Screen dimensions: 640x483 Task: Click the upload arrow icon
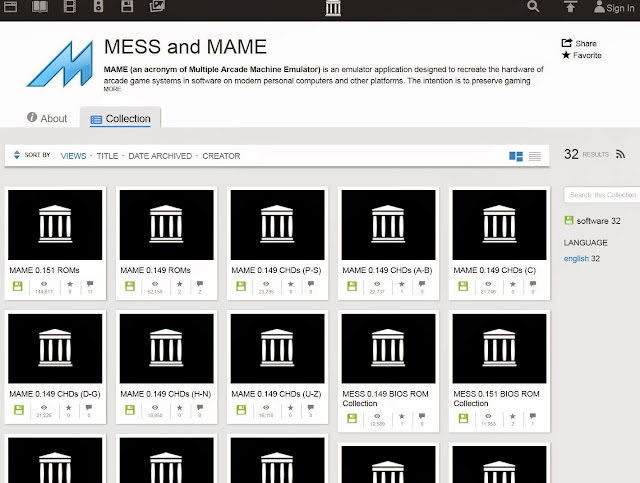tap(570, 7)
